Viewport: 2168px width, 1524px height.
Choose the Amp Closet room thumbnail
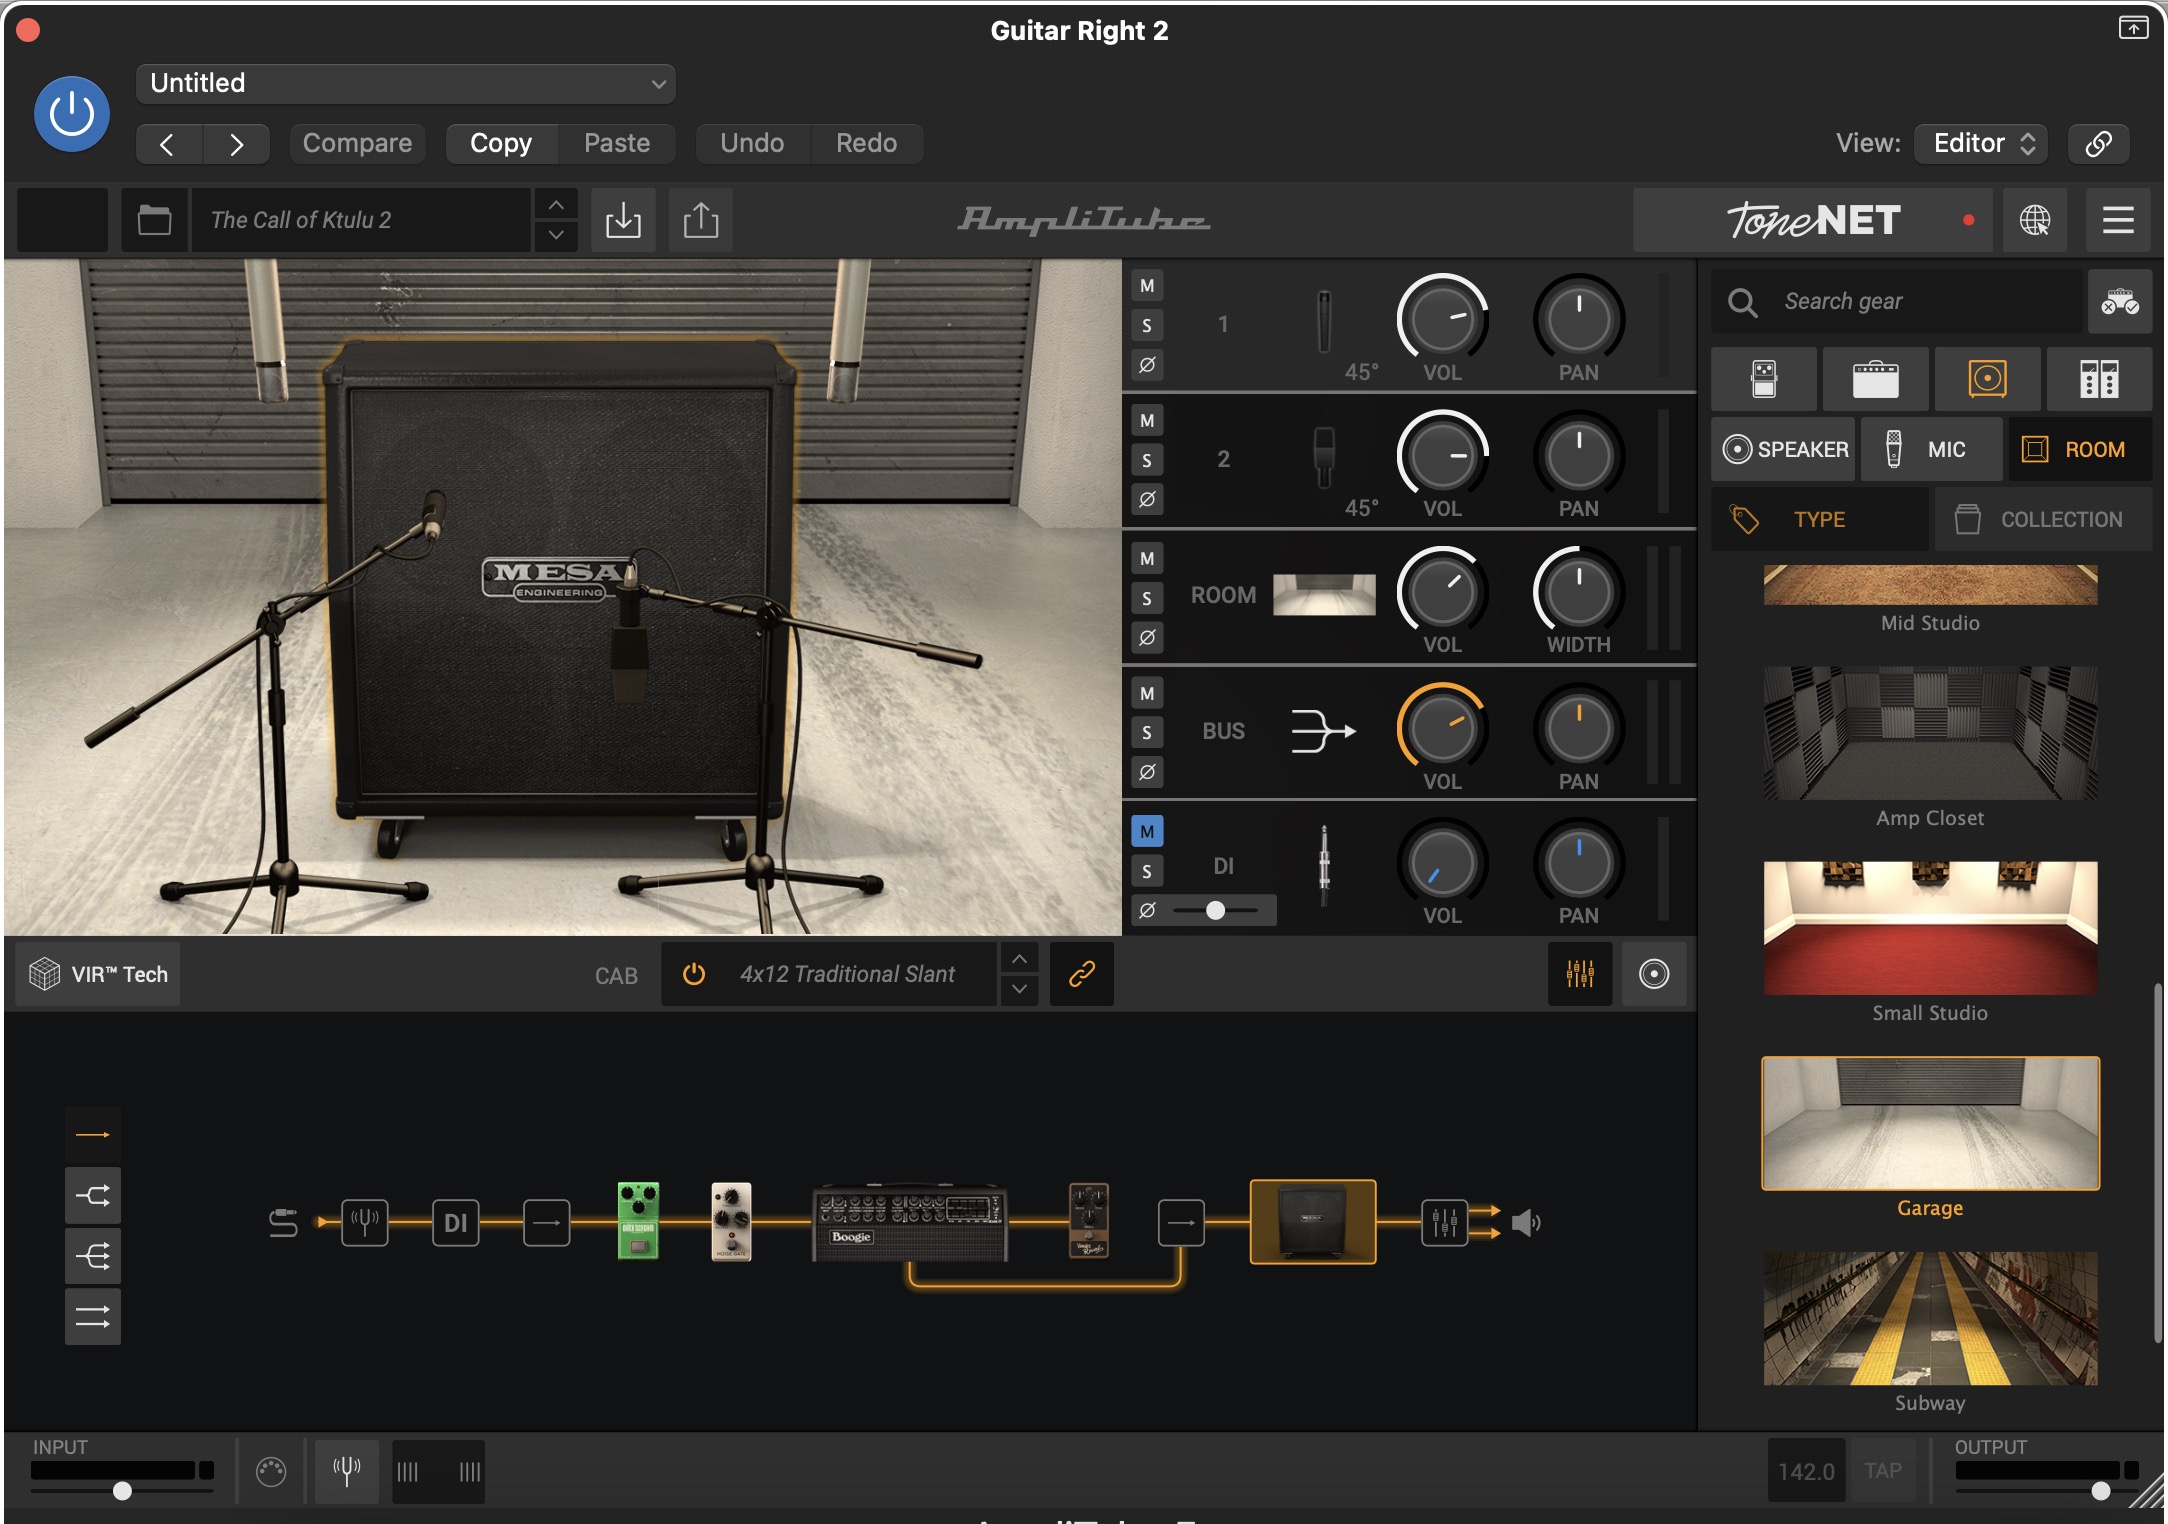coord(1930,734)
